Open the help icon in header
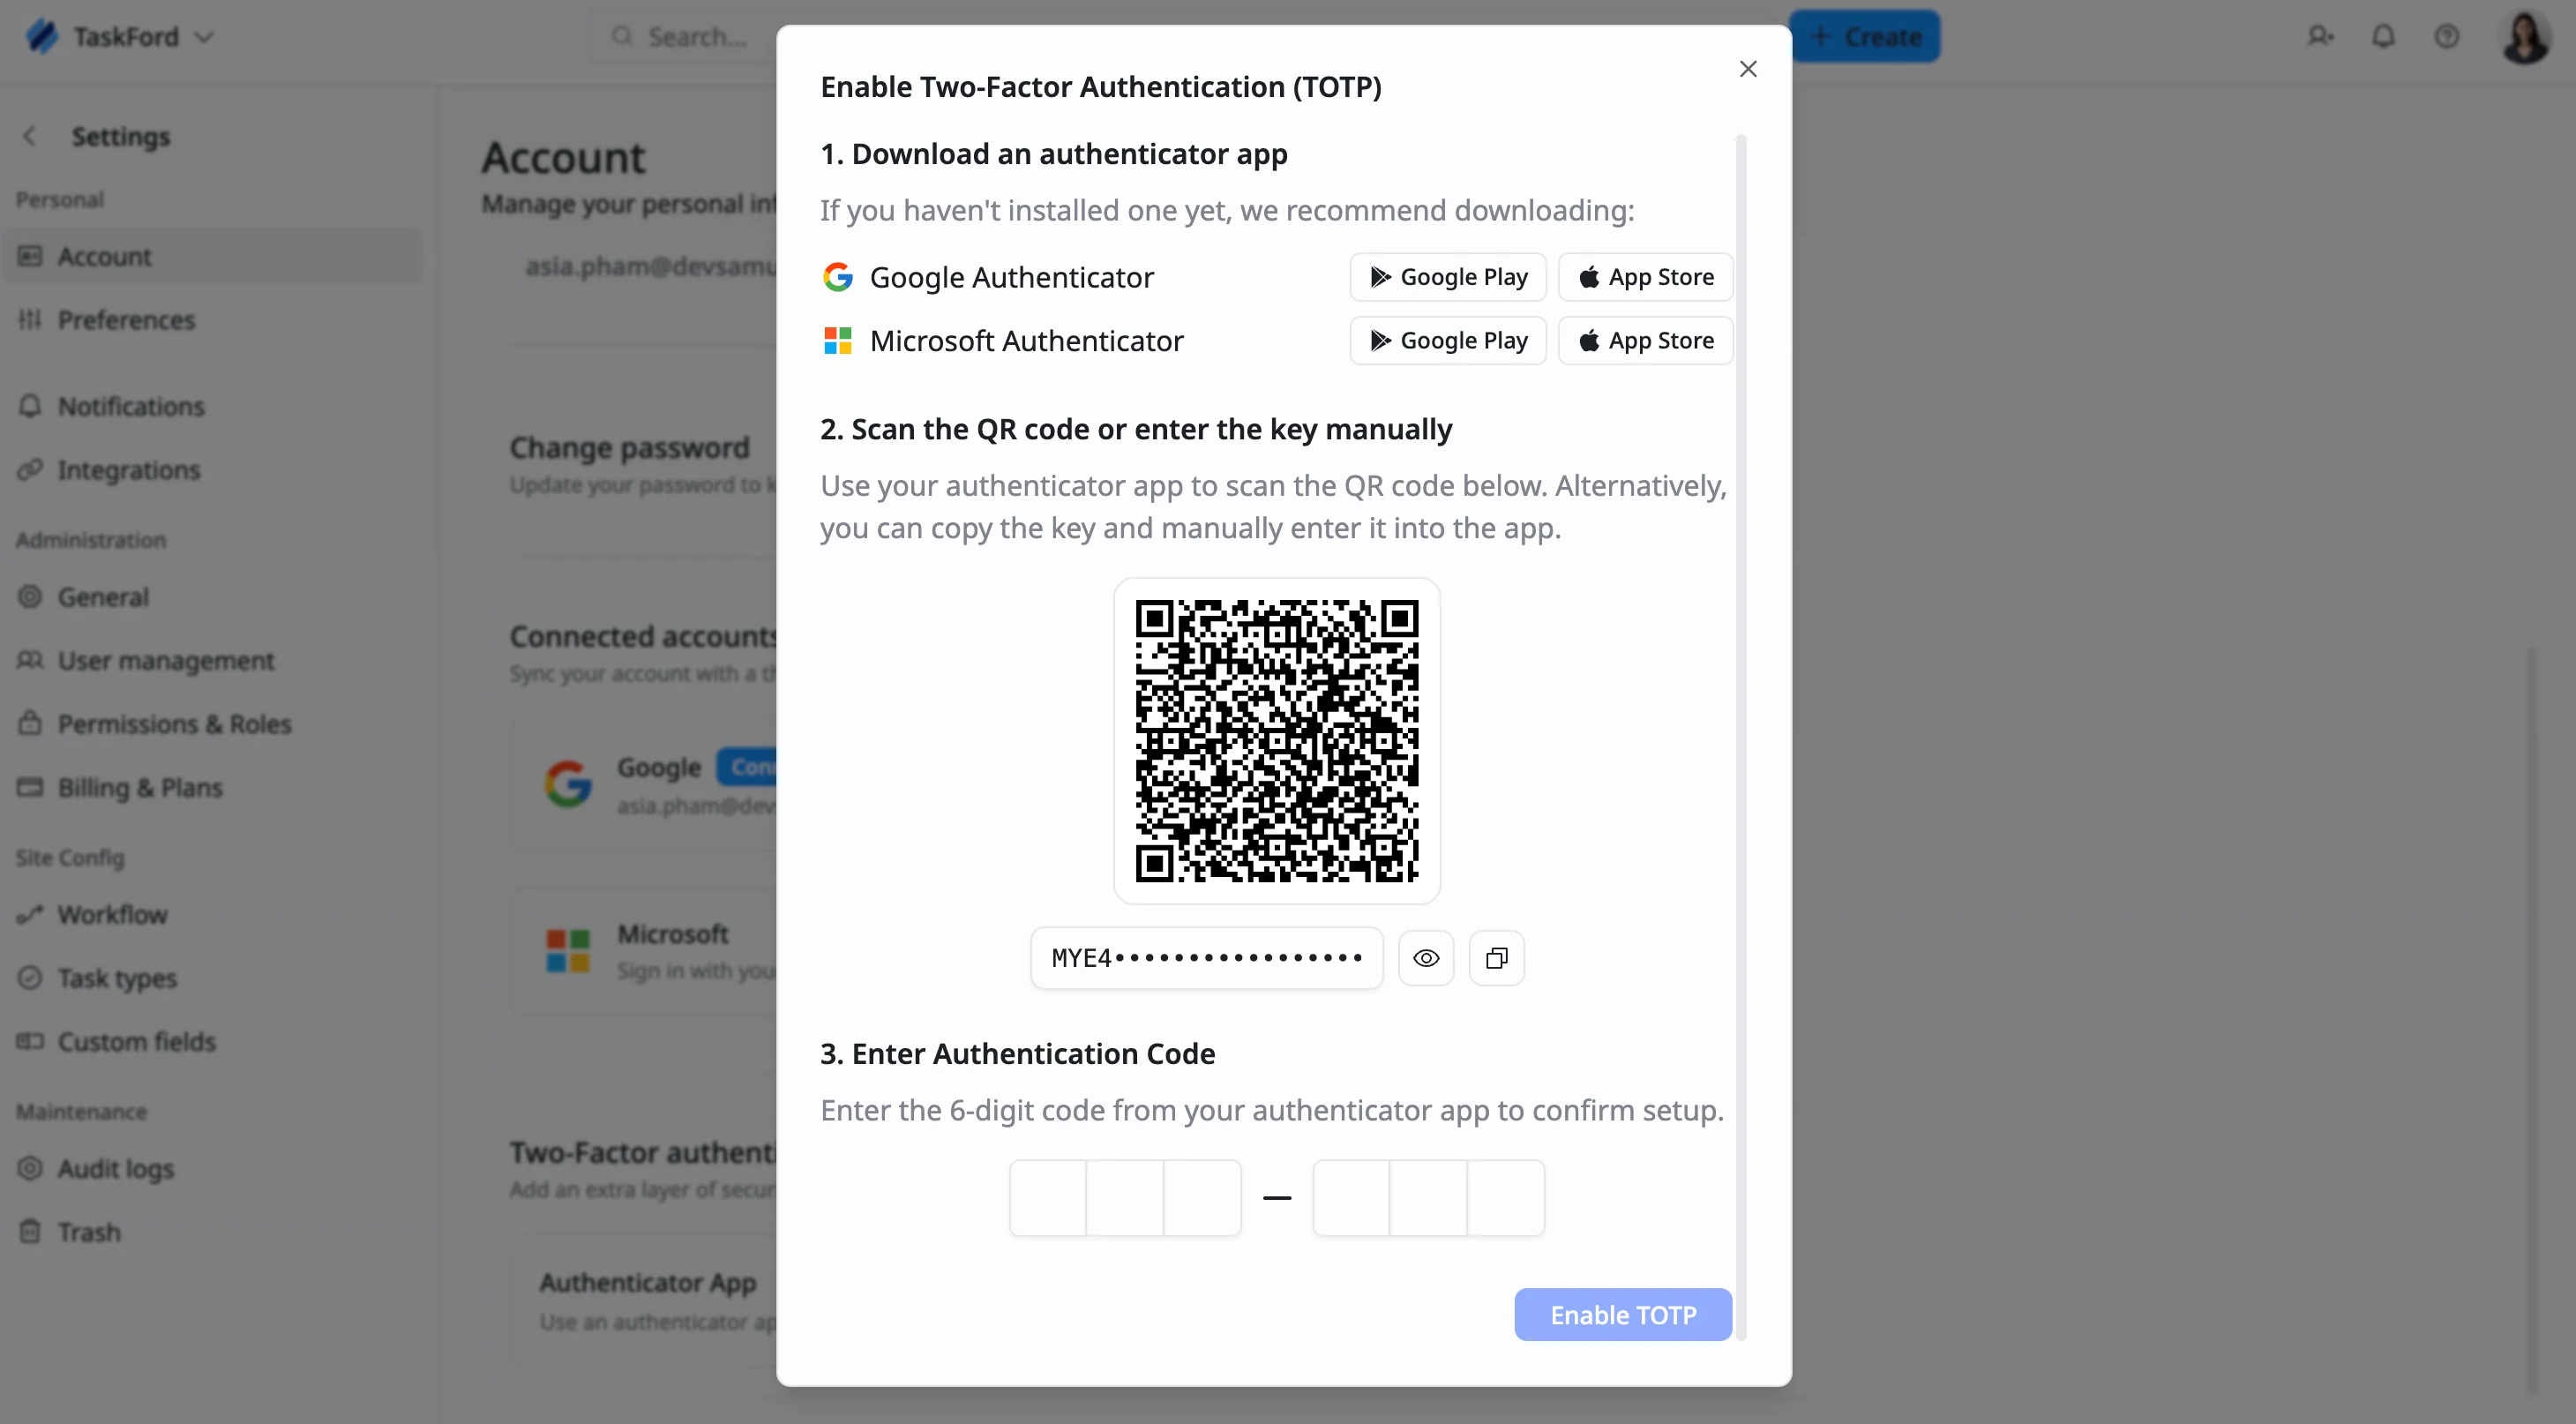 (2446, 37)
